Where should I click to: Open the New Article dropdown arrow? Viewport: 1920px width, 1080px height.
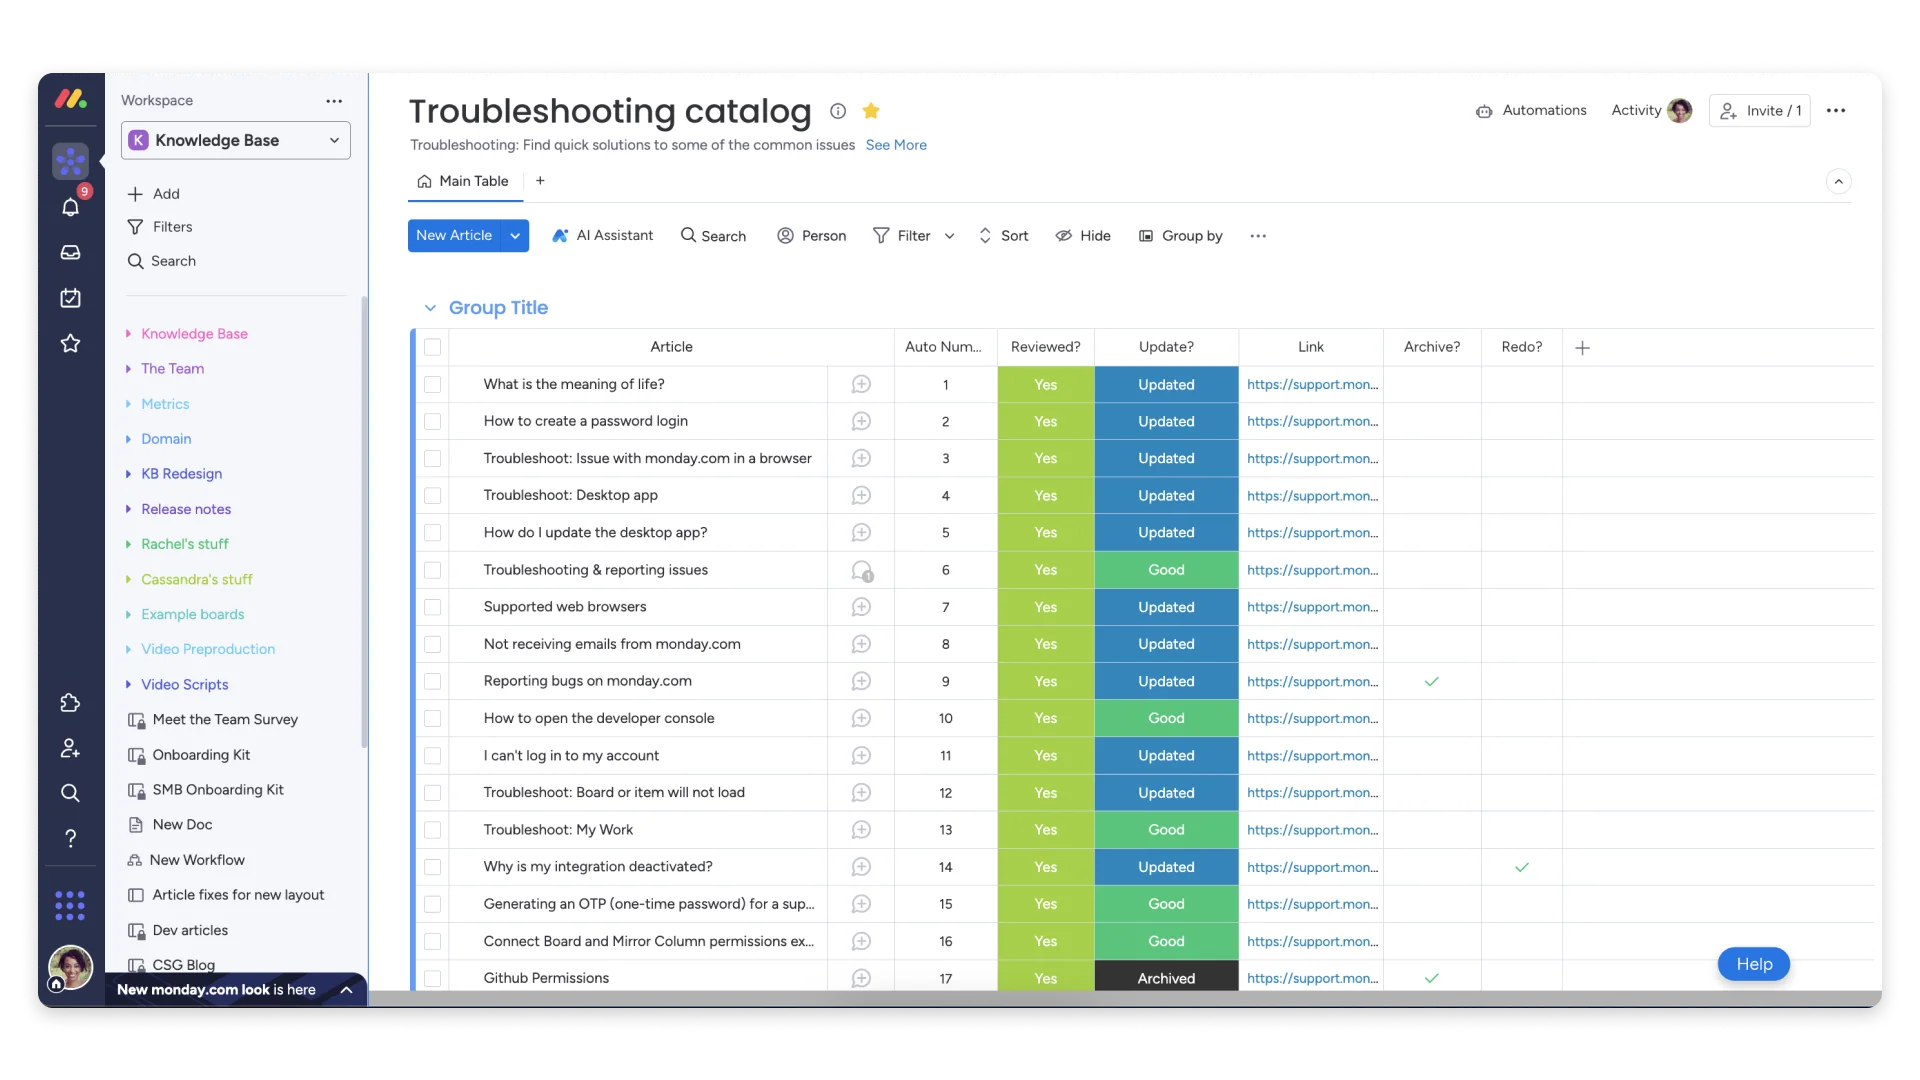coord(514,235)
